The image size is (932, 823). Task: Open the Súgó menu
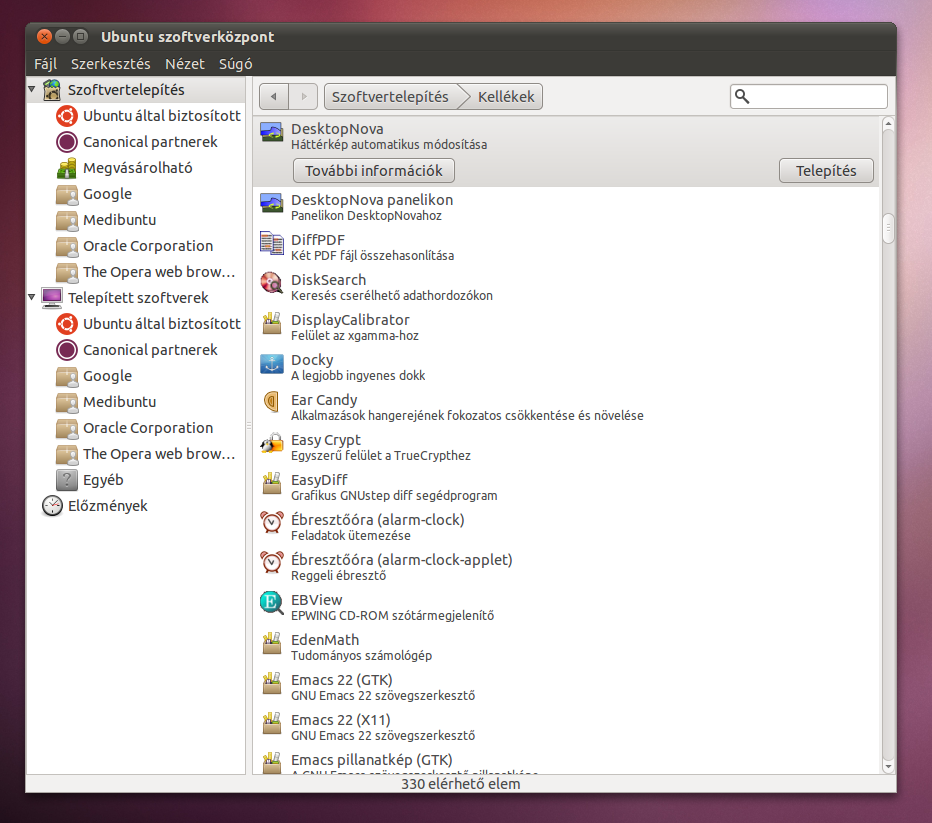[235, 64]
